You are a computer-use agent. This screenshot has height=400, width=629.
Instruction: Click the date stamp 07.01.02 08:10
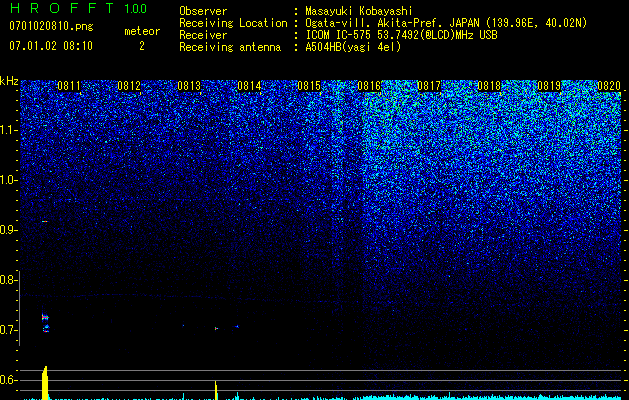[51, 46]
